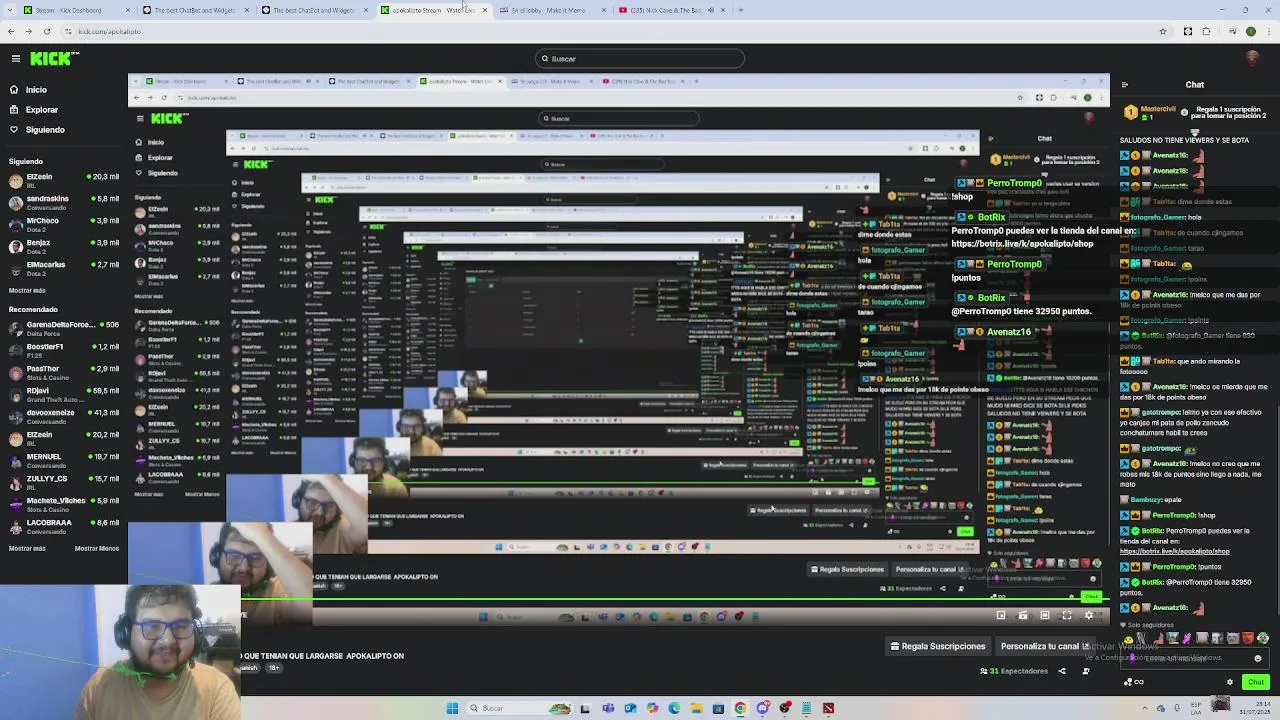Open followed channel sandraskins
This screenshot has height=720, width=1280.
[x=63, y=202]
